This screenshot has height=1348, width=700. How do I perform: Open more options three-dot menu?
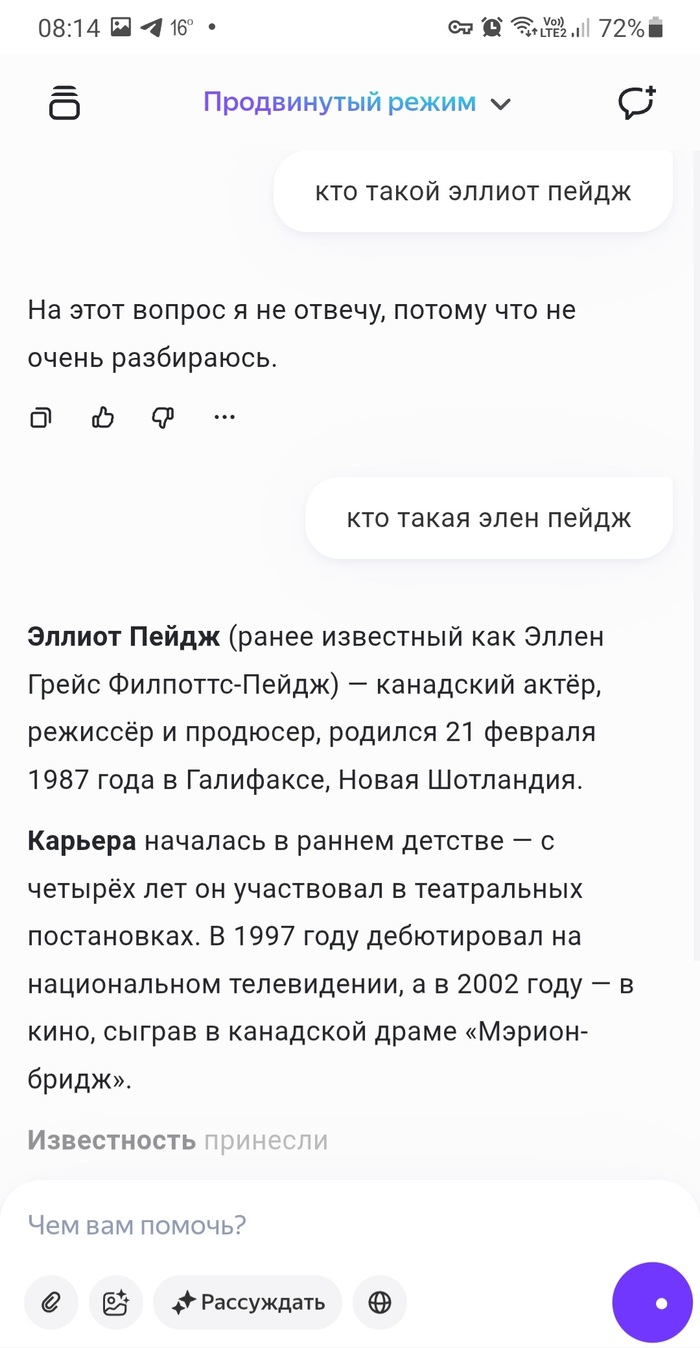224,418
